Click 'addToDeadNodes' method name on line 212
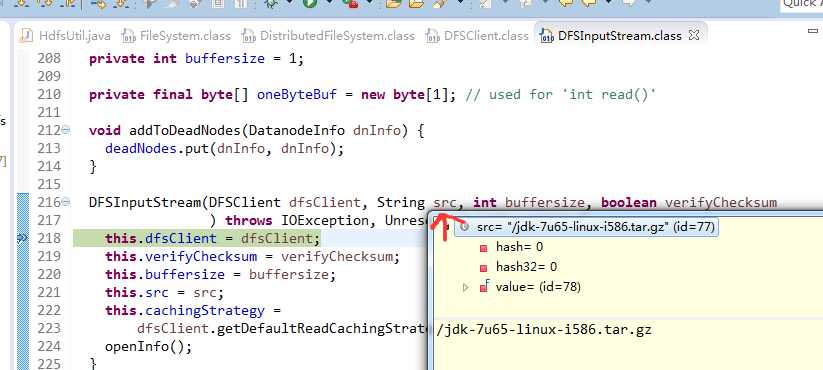 (x=184, y=131)
